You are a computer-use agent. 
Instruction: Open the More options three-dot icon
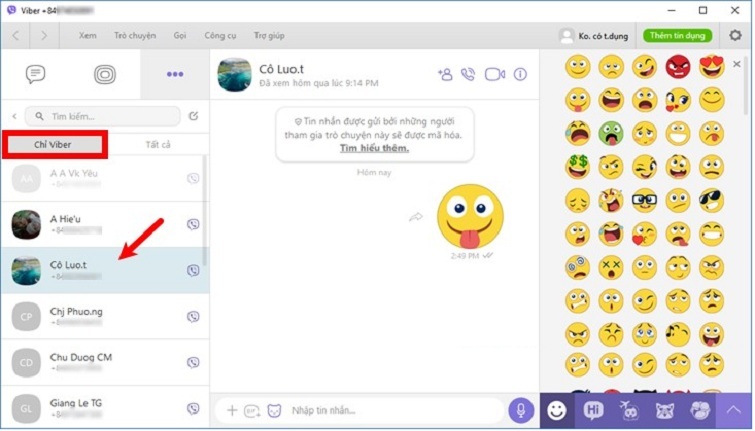coord(175,74)
